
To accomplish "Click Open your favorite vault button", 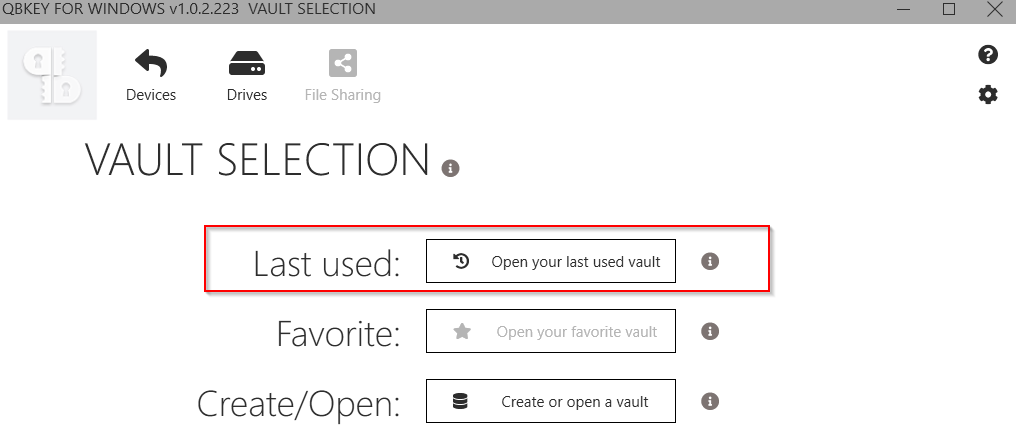I will [551, 331].
